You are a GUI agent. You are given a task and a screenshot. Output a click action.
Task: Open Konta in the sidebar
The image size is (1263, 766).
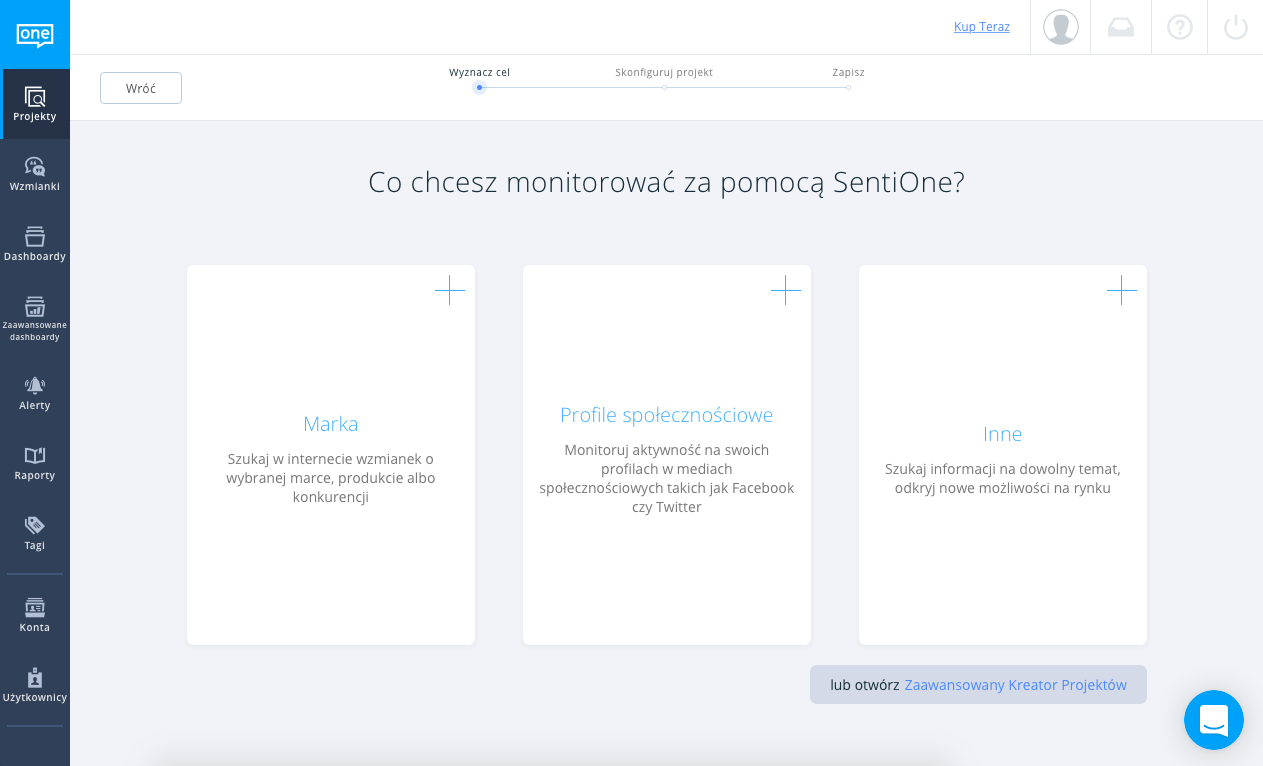point(35,615)
